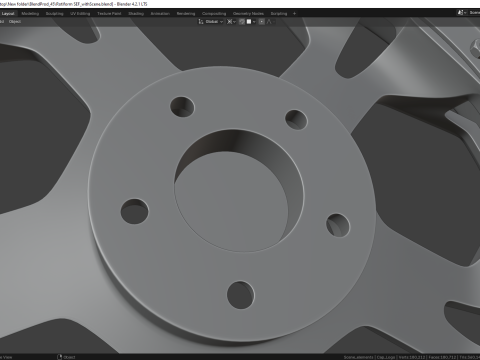Click the 'Object' mode label in status bar
This screenshot has height=360, width=480.
coord(69,357)
